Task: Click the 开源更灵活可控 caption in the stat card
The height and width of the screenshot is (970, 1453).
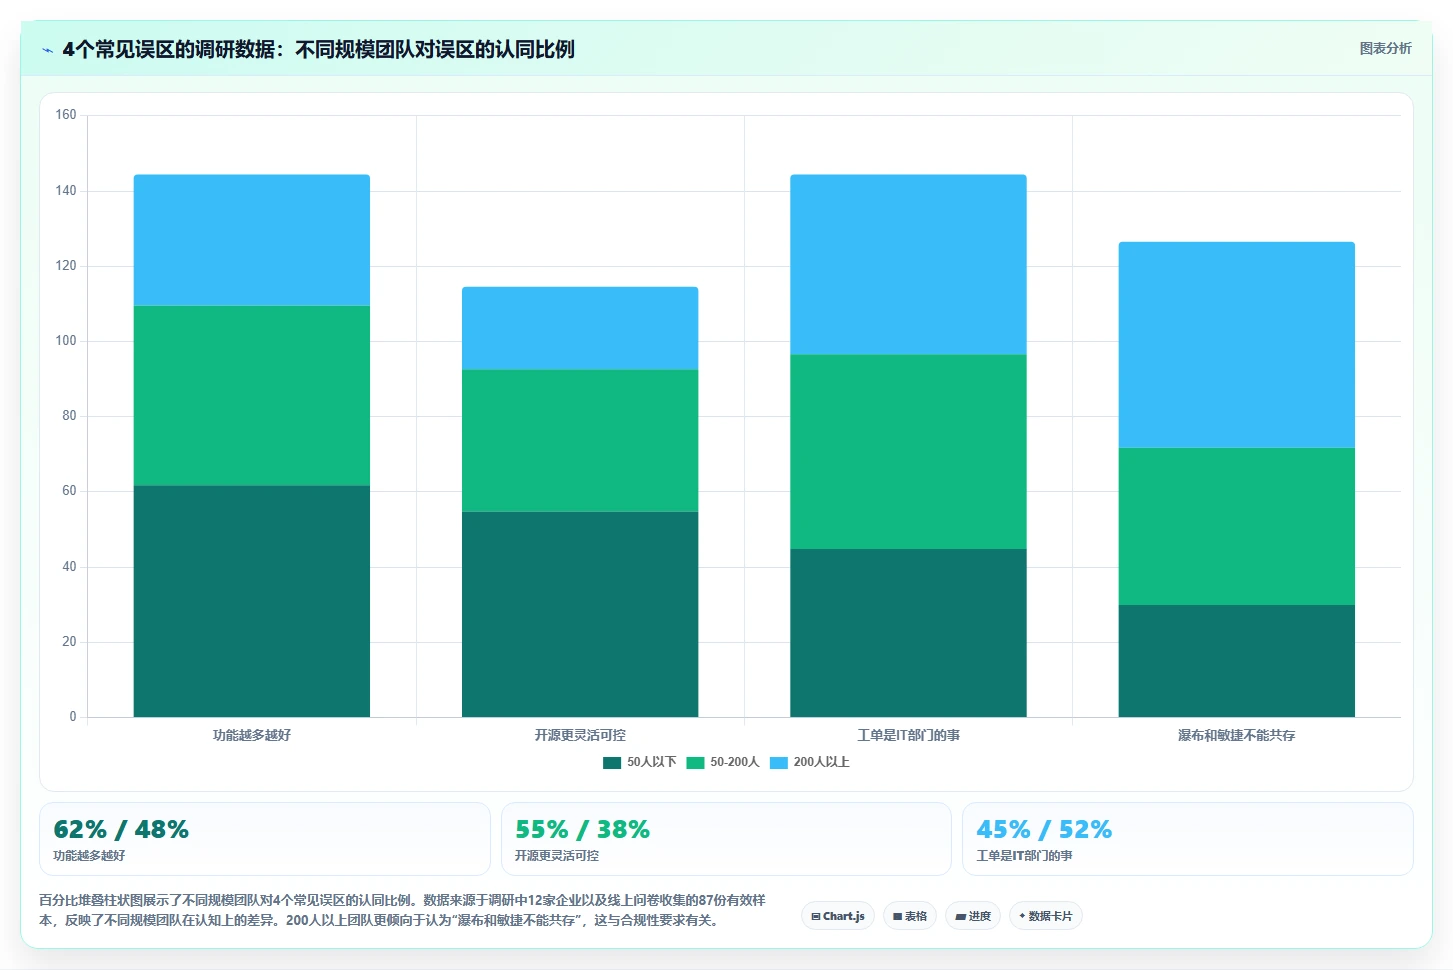Action: pyautogui.click(x=557, y=856)
